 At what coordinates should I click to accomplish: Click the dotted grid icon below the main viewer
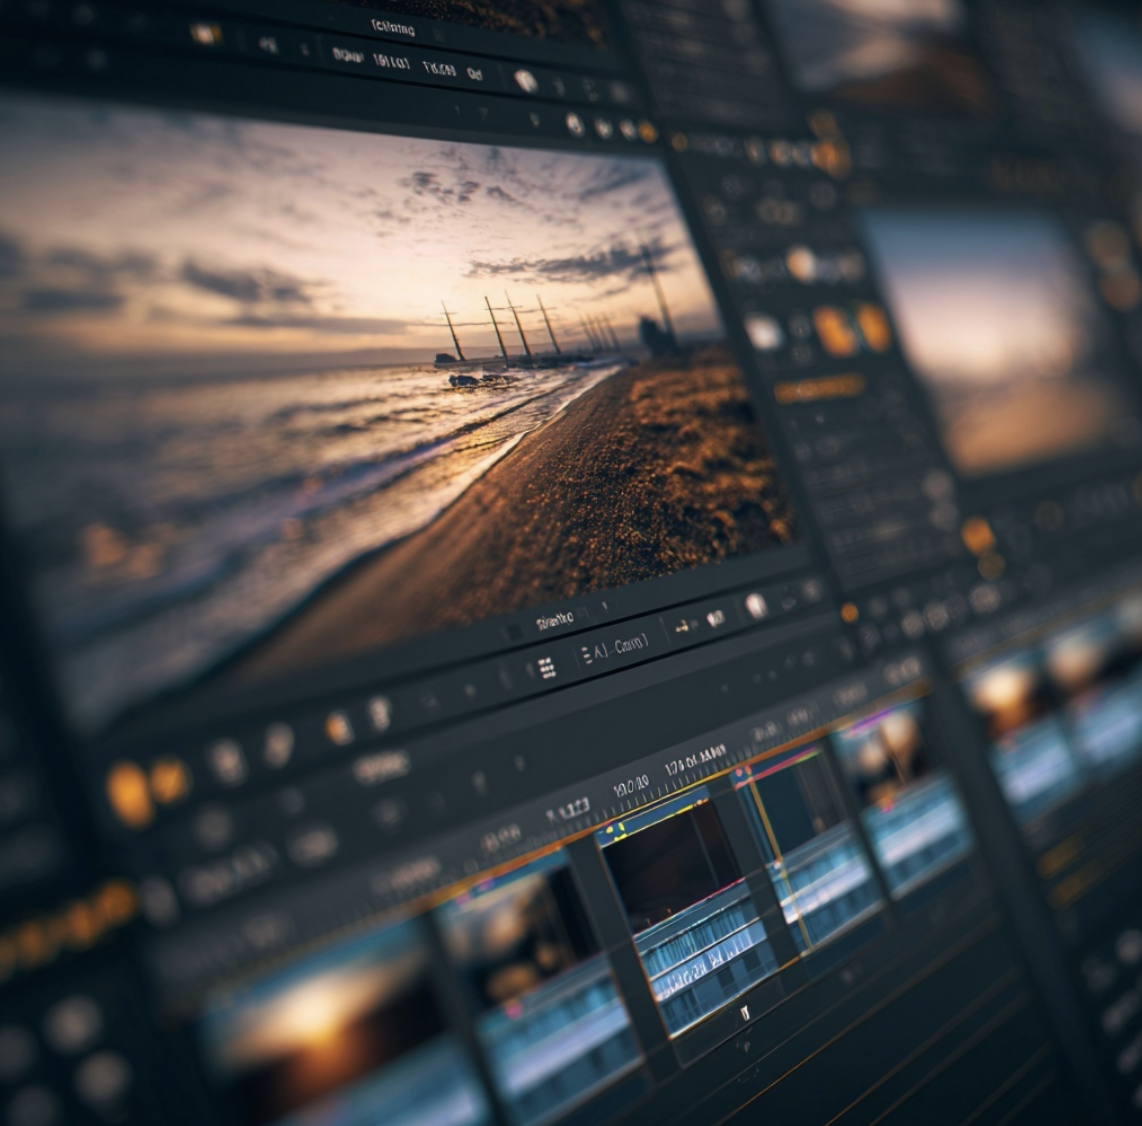coord(546,668)
